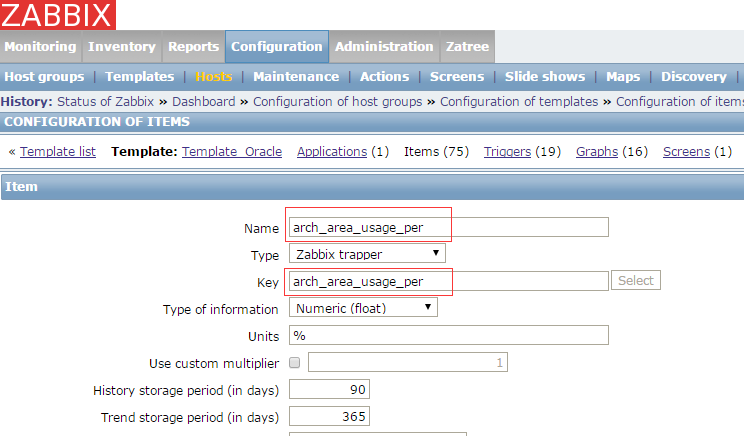Open Status of Zabbix history link
Image resolution: width=744 pixels, height=436 pixels.
(x=105, y=102)
